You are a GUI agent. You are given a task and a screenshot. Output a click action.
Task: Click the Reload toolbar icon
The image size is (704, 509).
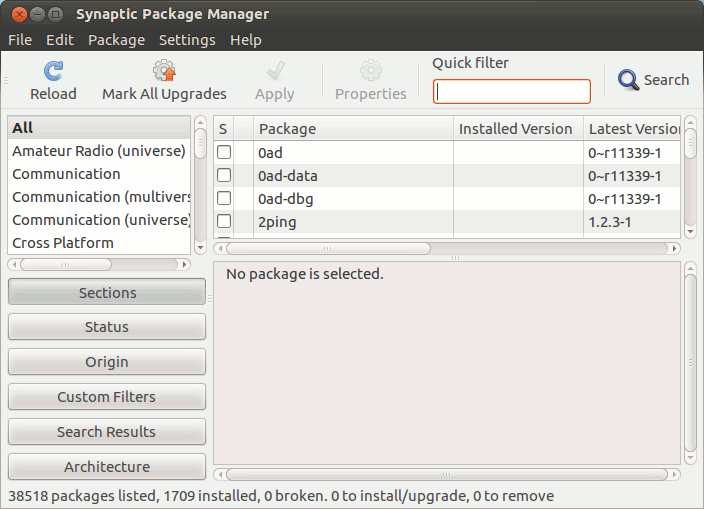coord(53,70)
